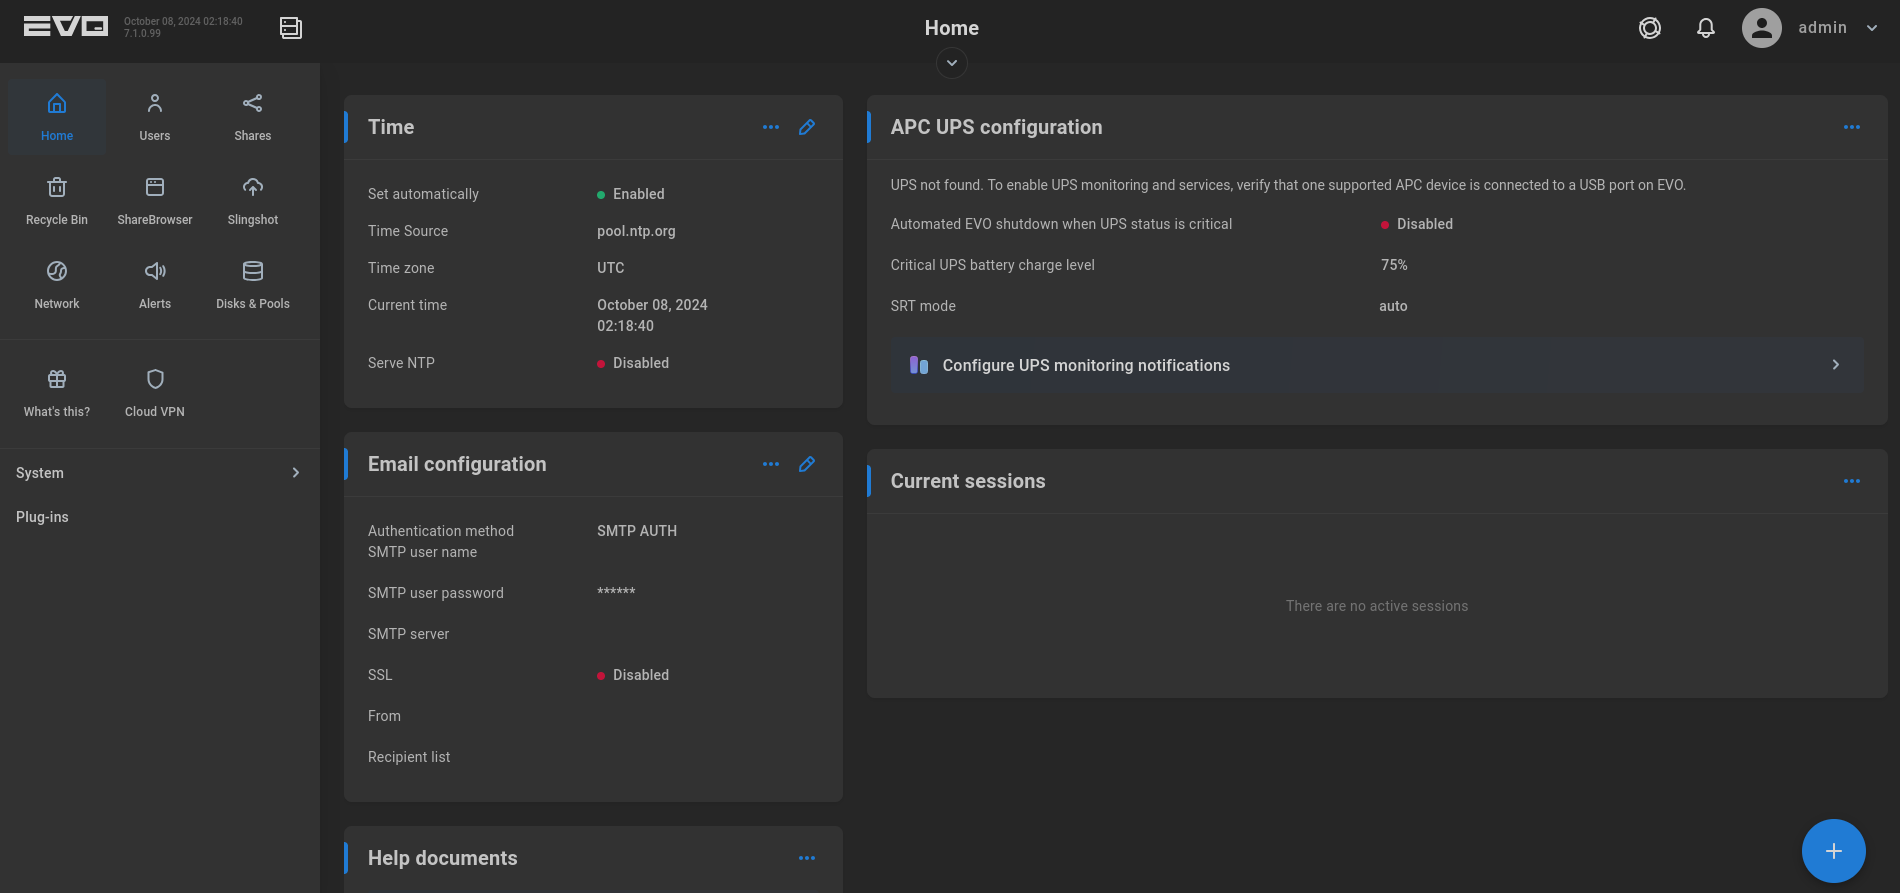Open APC UPS configuration more options
Viewport: 1900px width, 893px height.
tap(1852, 127)
